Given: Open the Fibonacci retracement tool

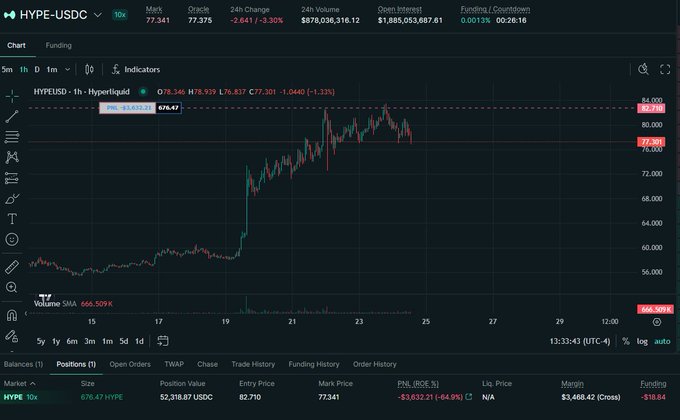Looking at the screenshot, I should point(12,137).
